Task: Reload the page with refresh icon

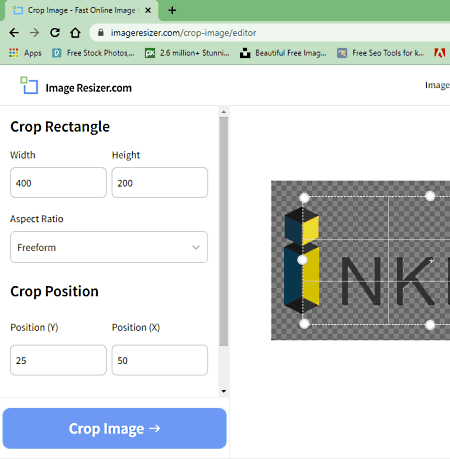Action: point(55,33)
